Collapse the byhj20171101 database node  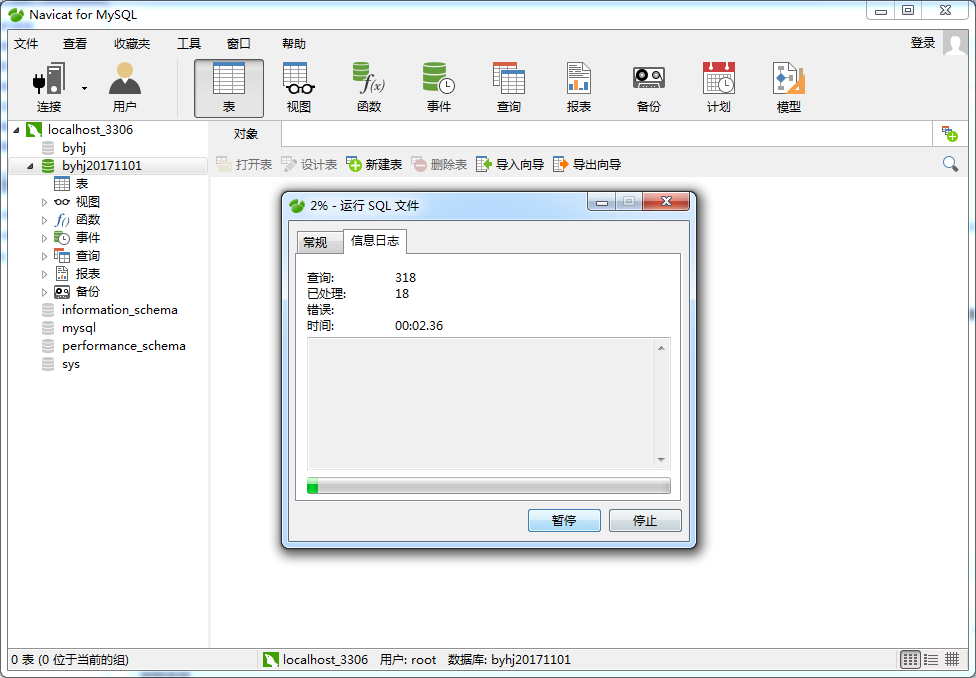pos(30,166)
